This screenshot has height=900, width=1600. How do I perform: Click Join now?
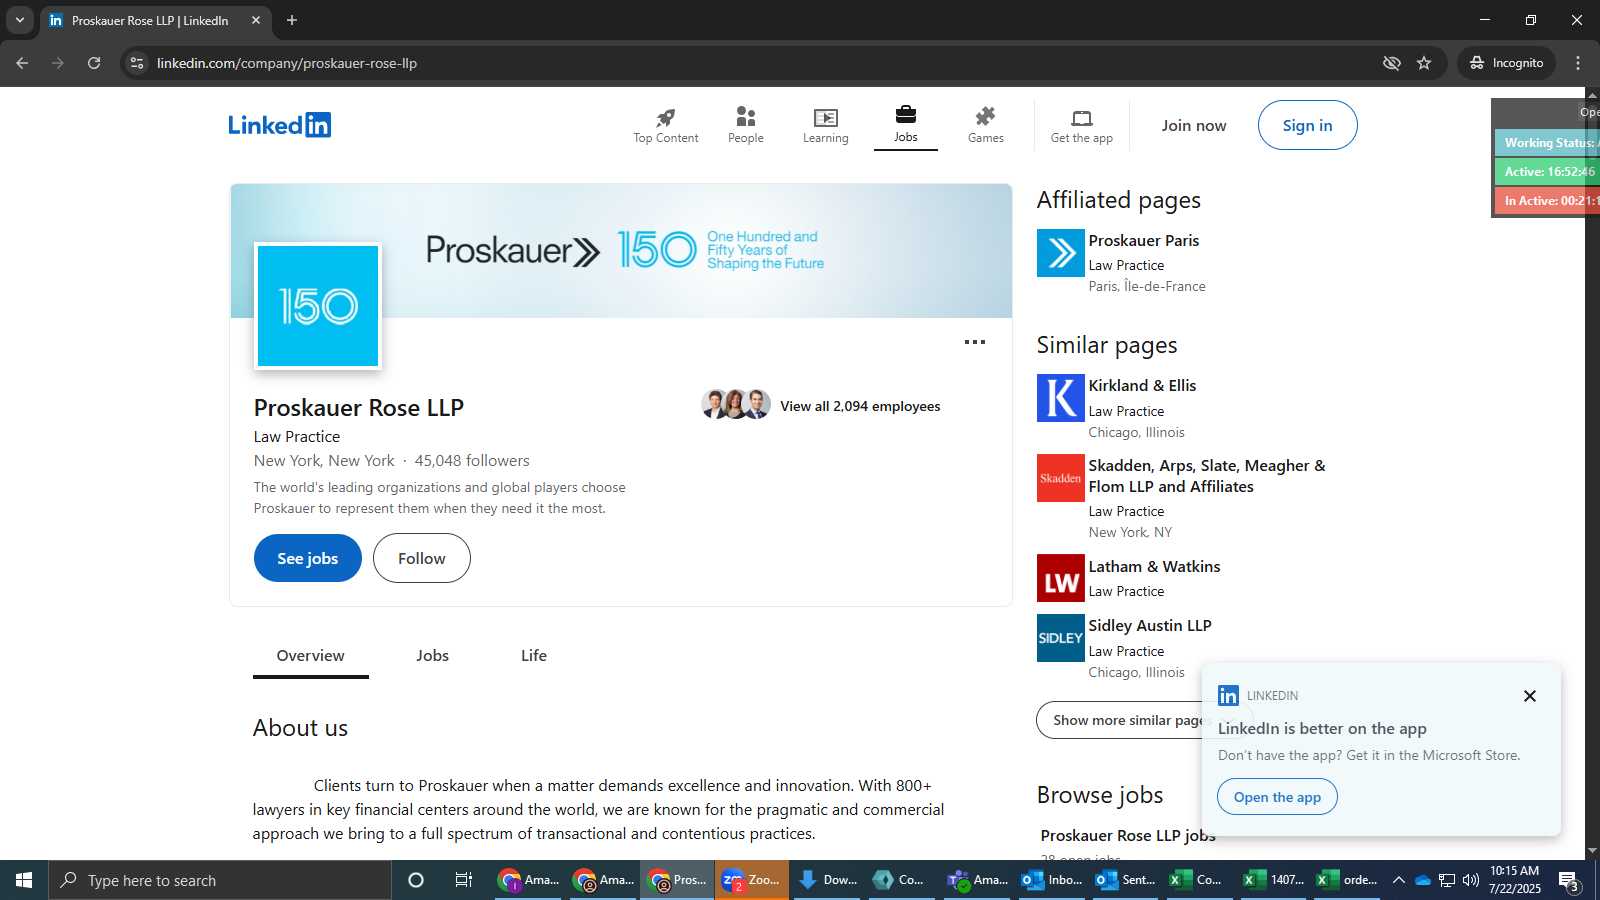point(1193,126)
